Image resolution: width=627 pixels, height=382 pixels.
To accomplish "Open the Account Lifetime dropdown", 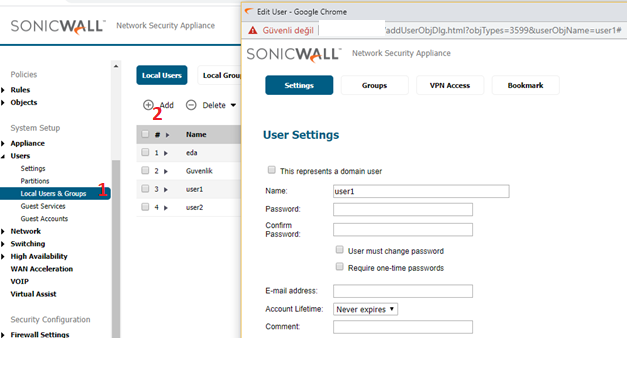I will tap(365, 309).
